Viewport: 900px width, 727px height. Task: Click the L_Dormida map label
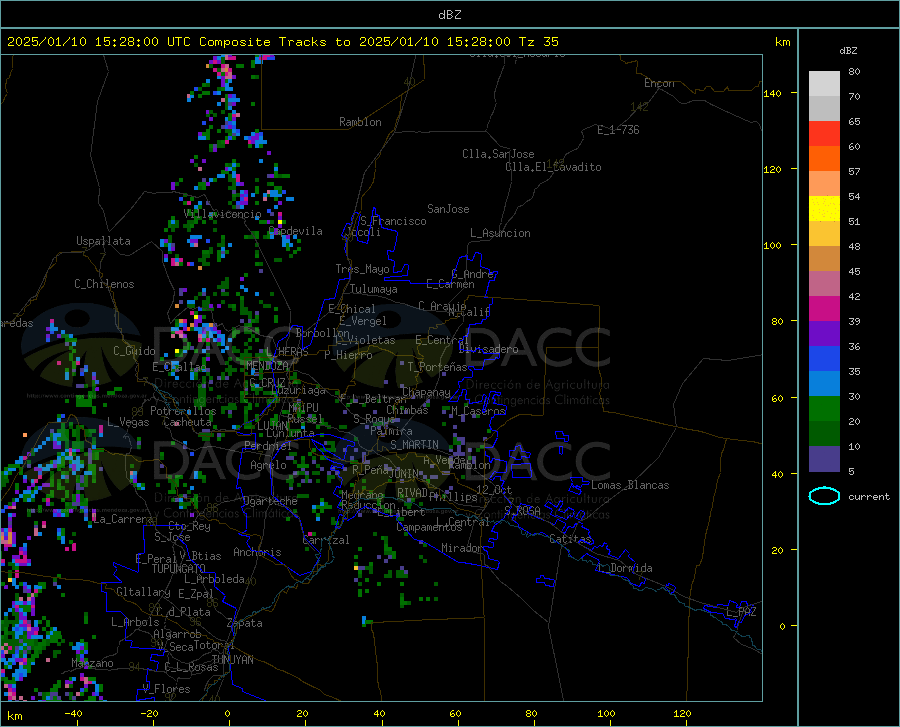point(624,568)
